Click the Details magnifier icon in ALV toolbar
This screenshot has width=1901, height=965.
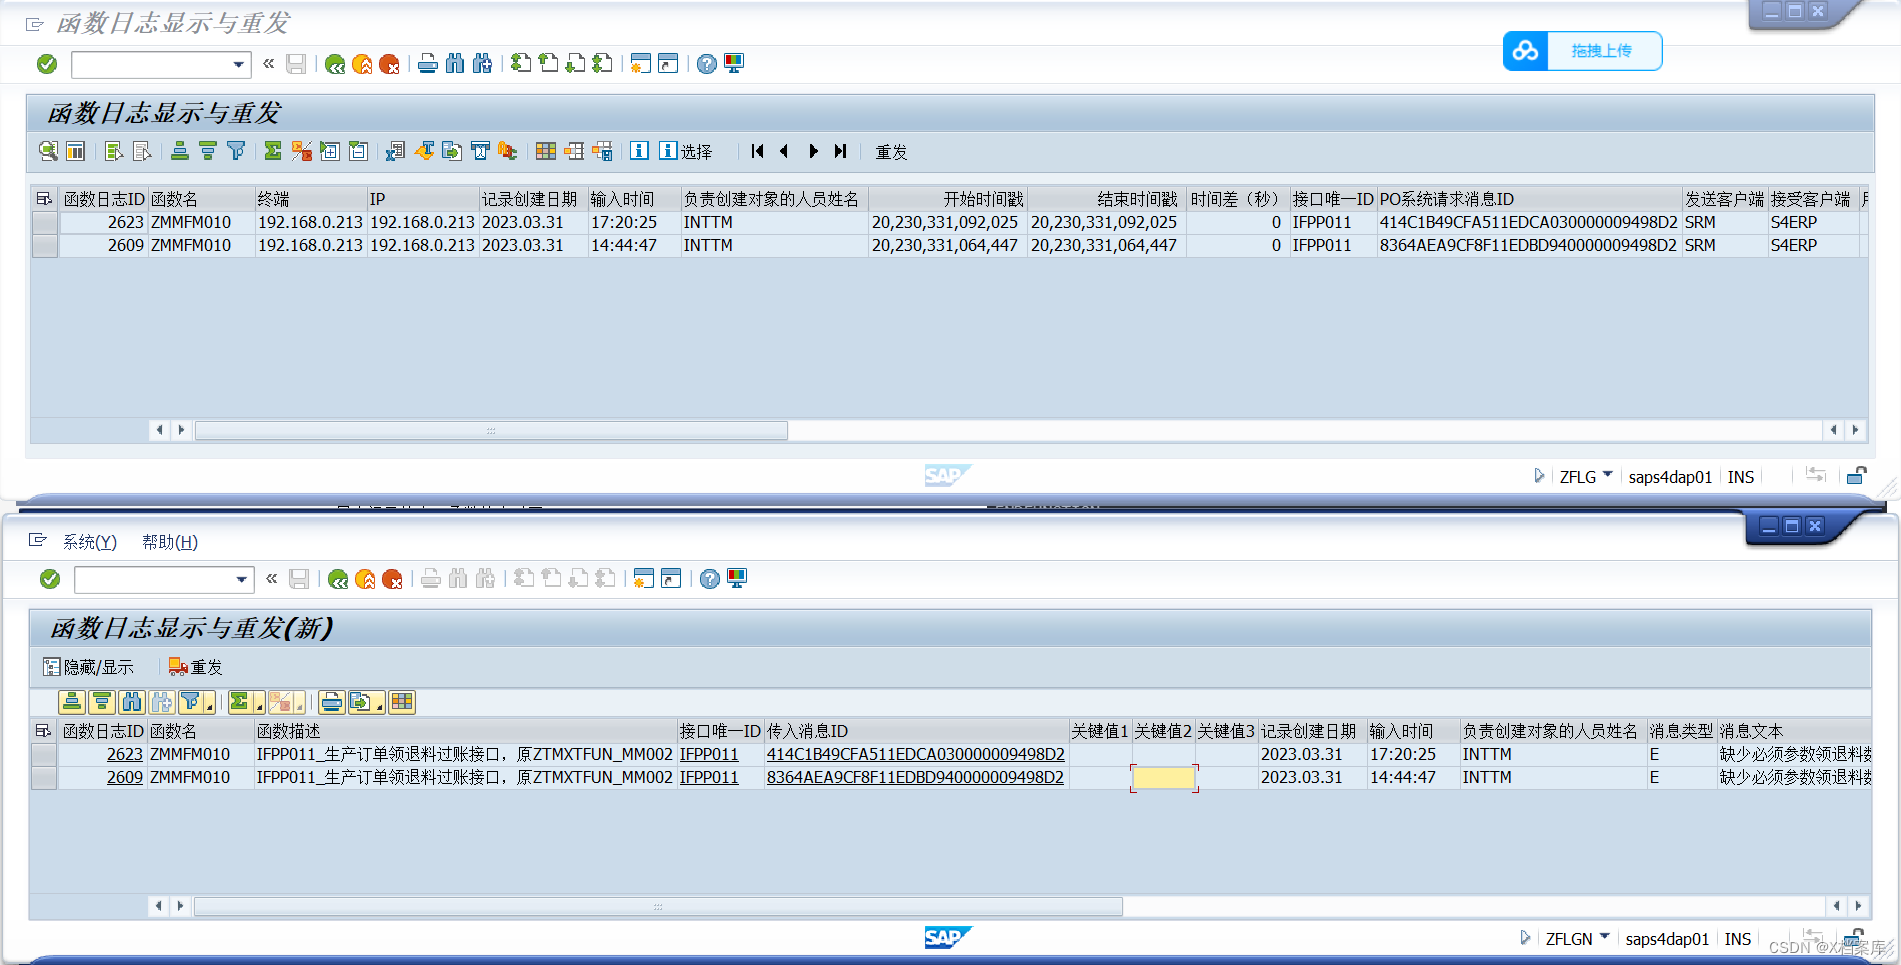[48, 151]
